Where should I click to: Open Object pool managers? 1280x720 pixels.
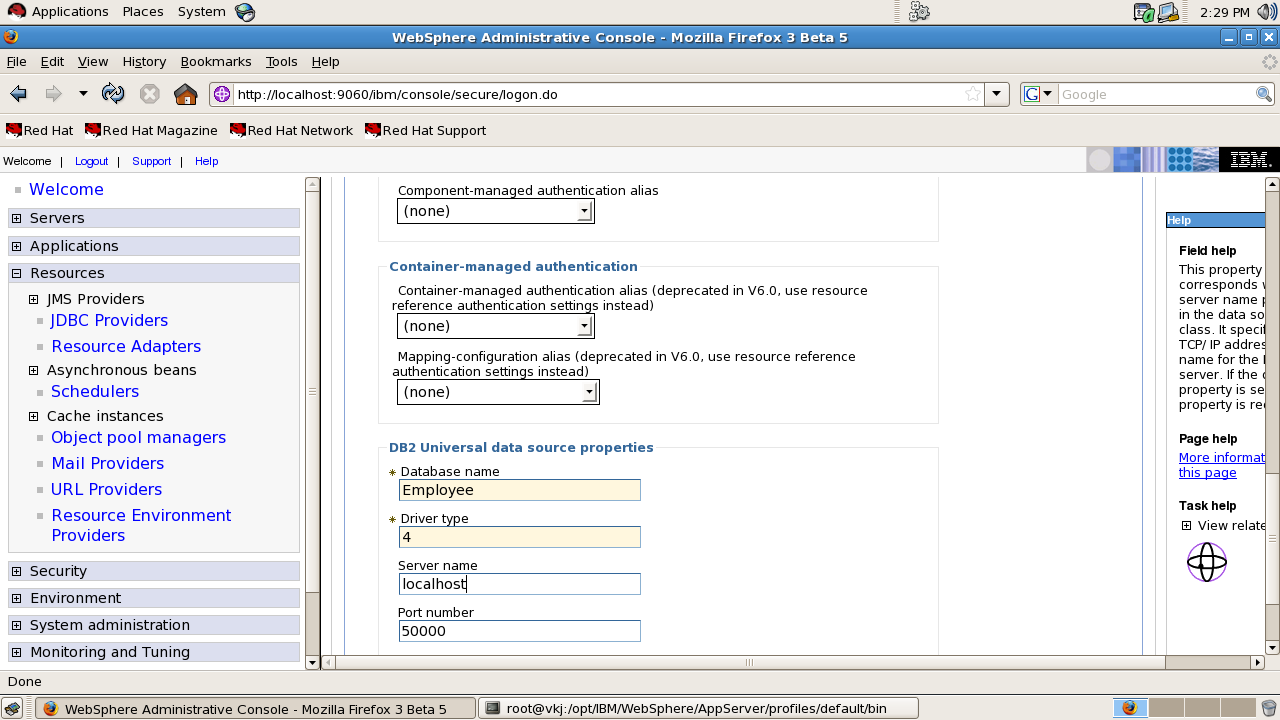click(138, 437)
